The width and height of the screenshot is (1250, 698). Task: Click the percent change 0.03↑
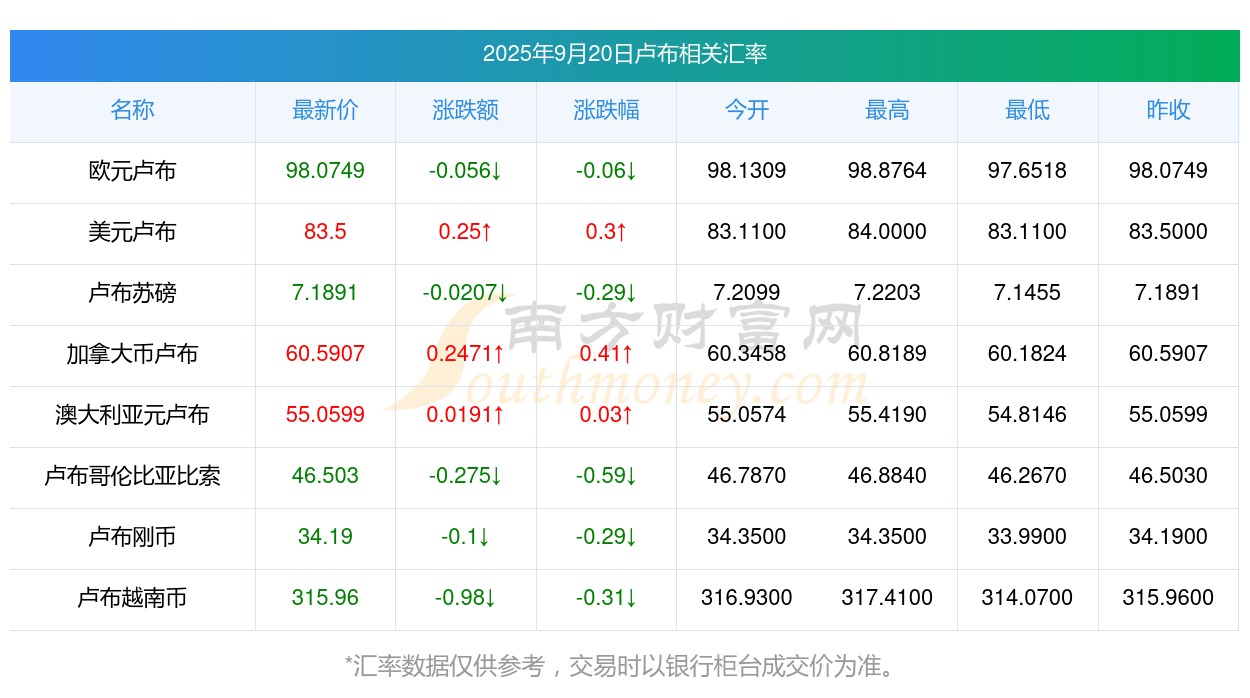click(606, 415)
